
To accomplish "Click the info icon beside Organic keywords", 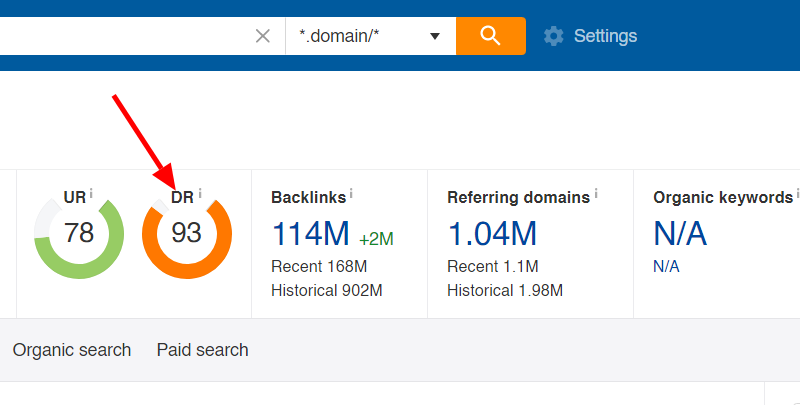I will point(797,194).
